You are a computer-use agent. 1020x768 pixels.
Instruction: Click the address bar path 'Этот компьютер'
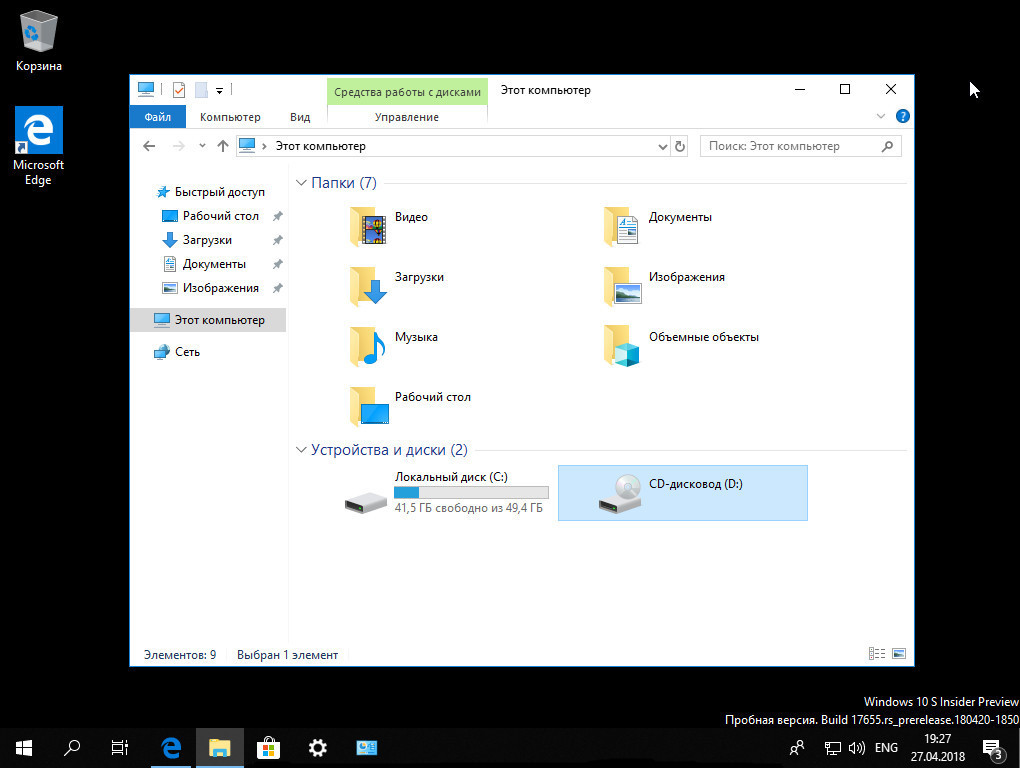[320, 146]
